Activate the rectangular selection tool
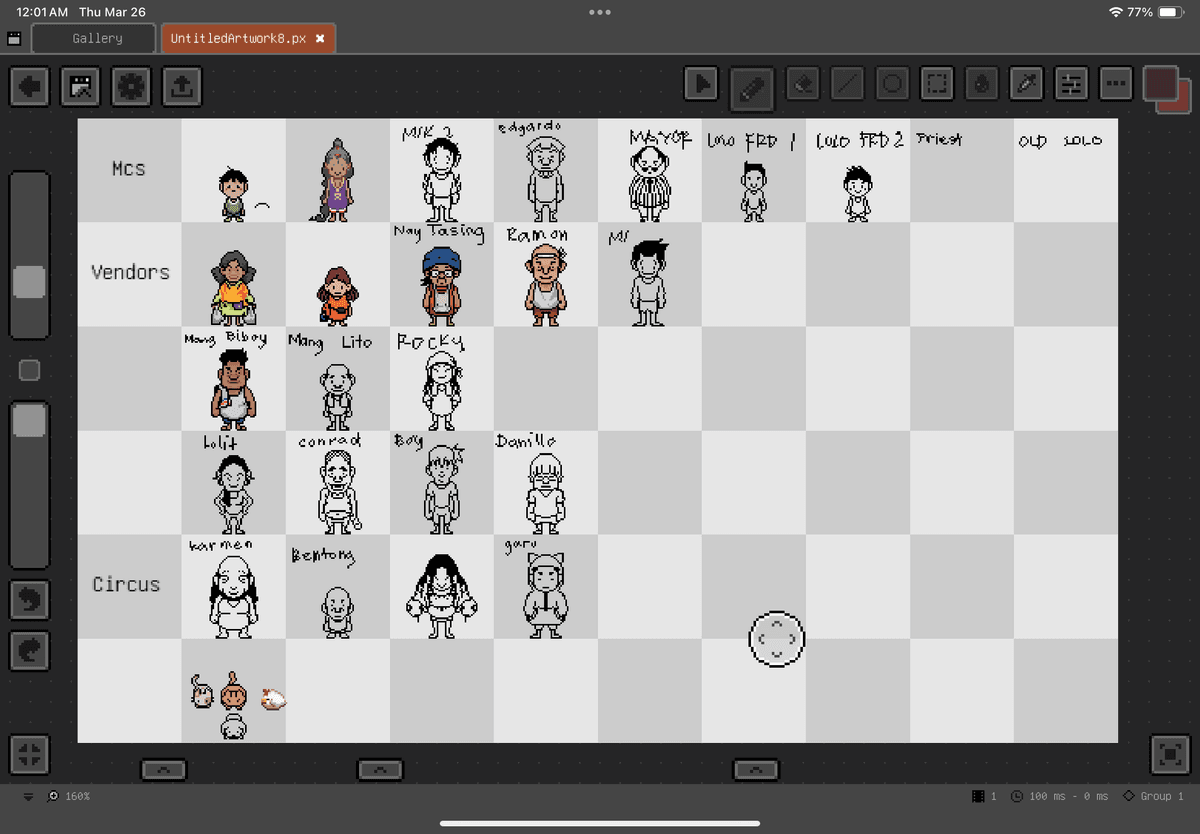Image resolution: width=1200 pixels, height=834 pixels. [937, 86]
